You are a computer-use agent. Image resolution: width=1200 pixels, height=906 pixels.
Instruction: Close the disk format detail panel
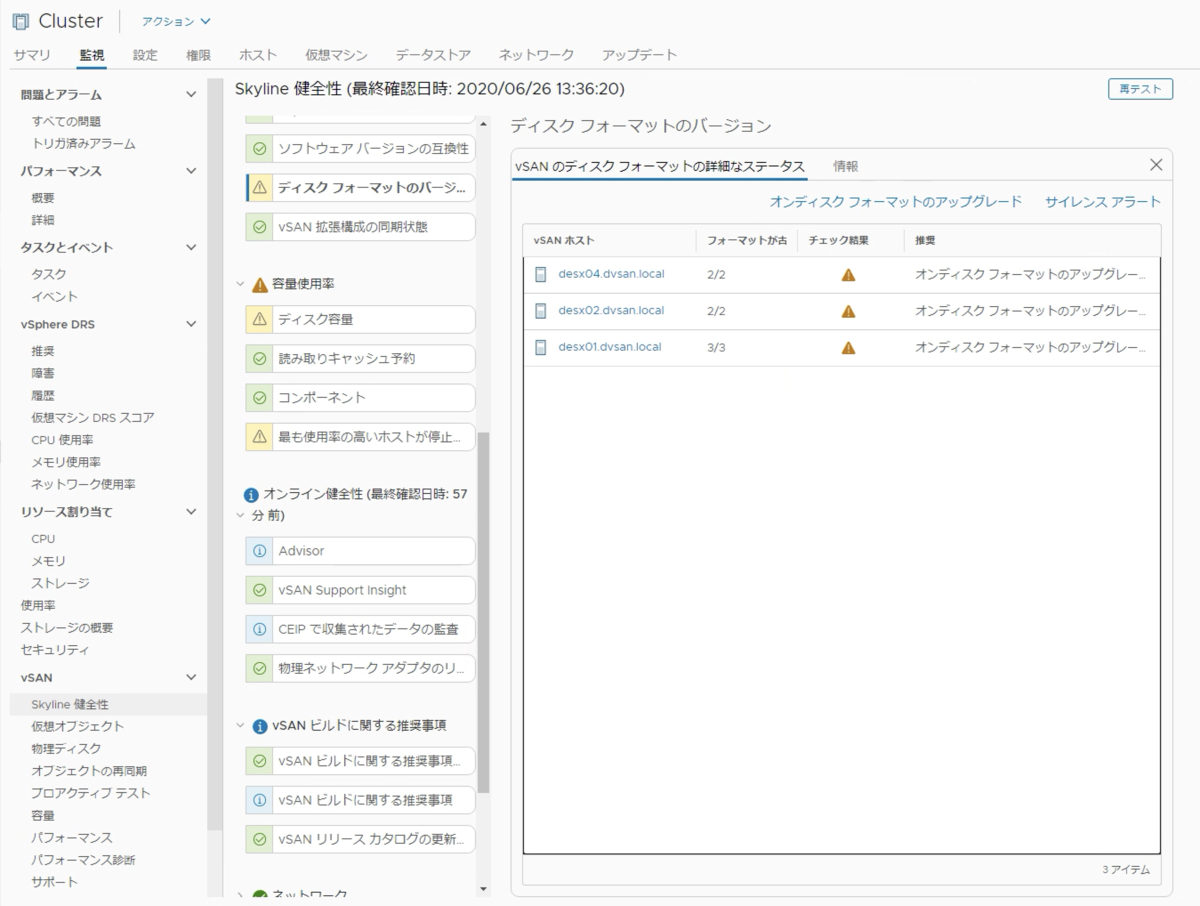pyautogui.click(x=1156, y=165)
